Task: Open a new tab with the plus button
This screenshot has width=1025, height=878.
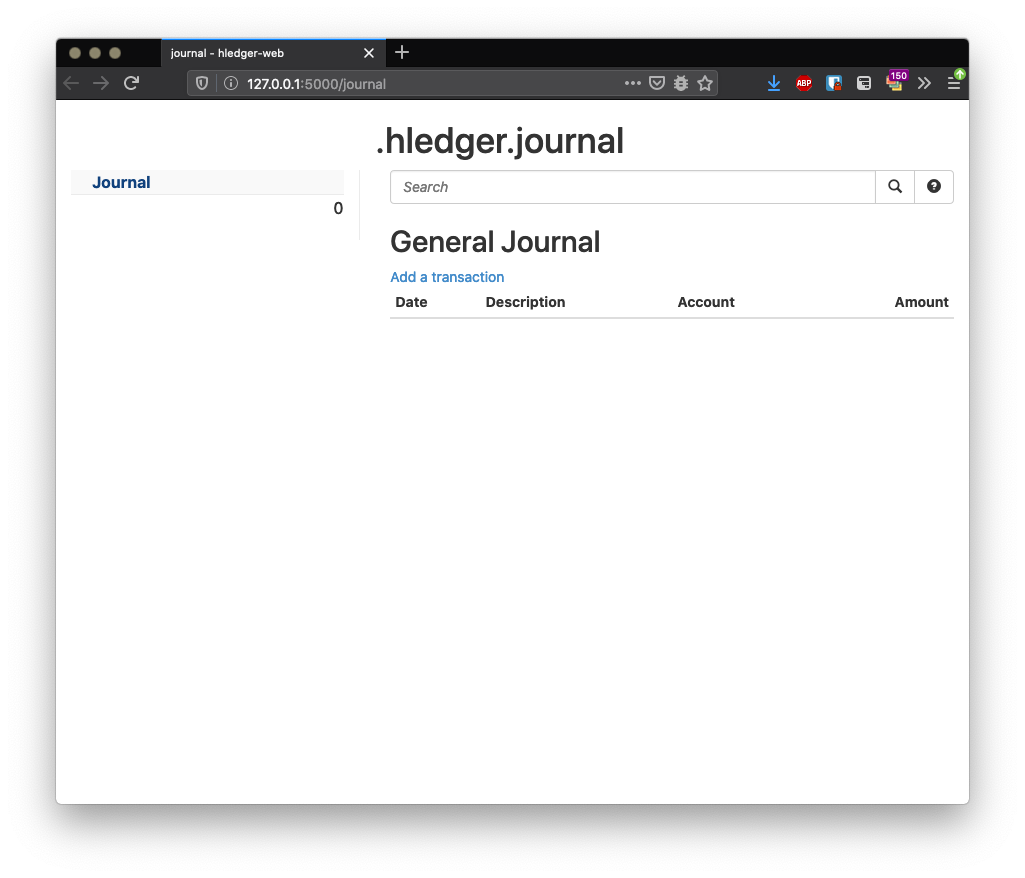Action: 402,52
